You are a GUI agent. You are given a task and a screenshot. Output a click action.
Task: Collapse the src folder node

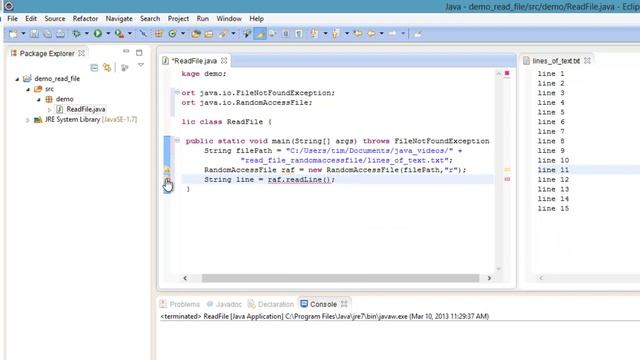28,89
